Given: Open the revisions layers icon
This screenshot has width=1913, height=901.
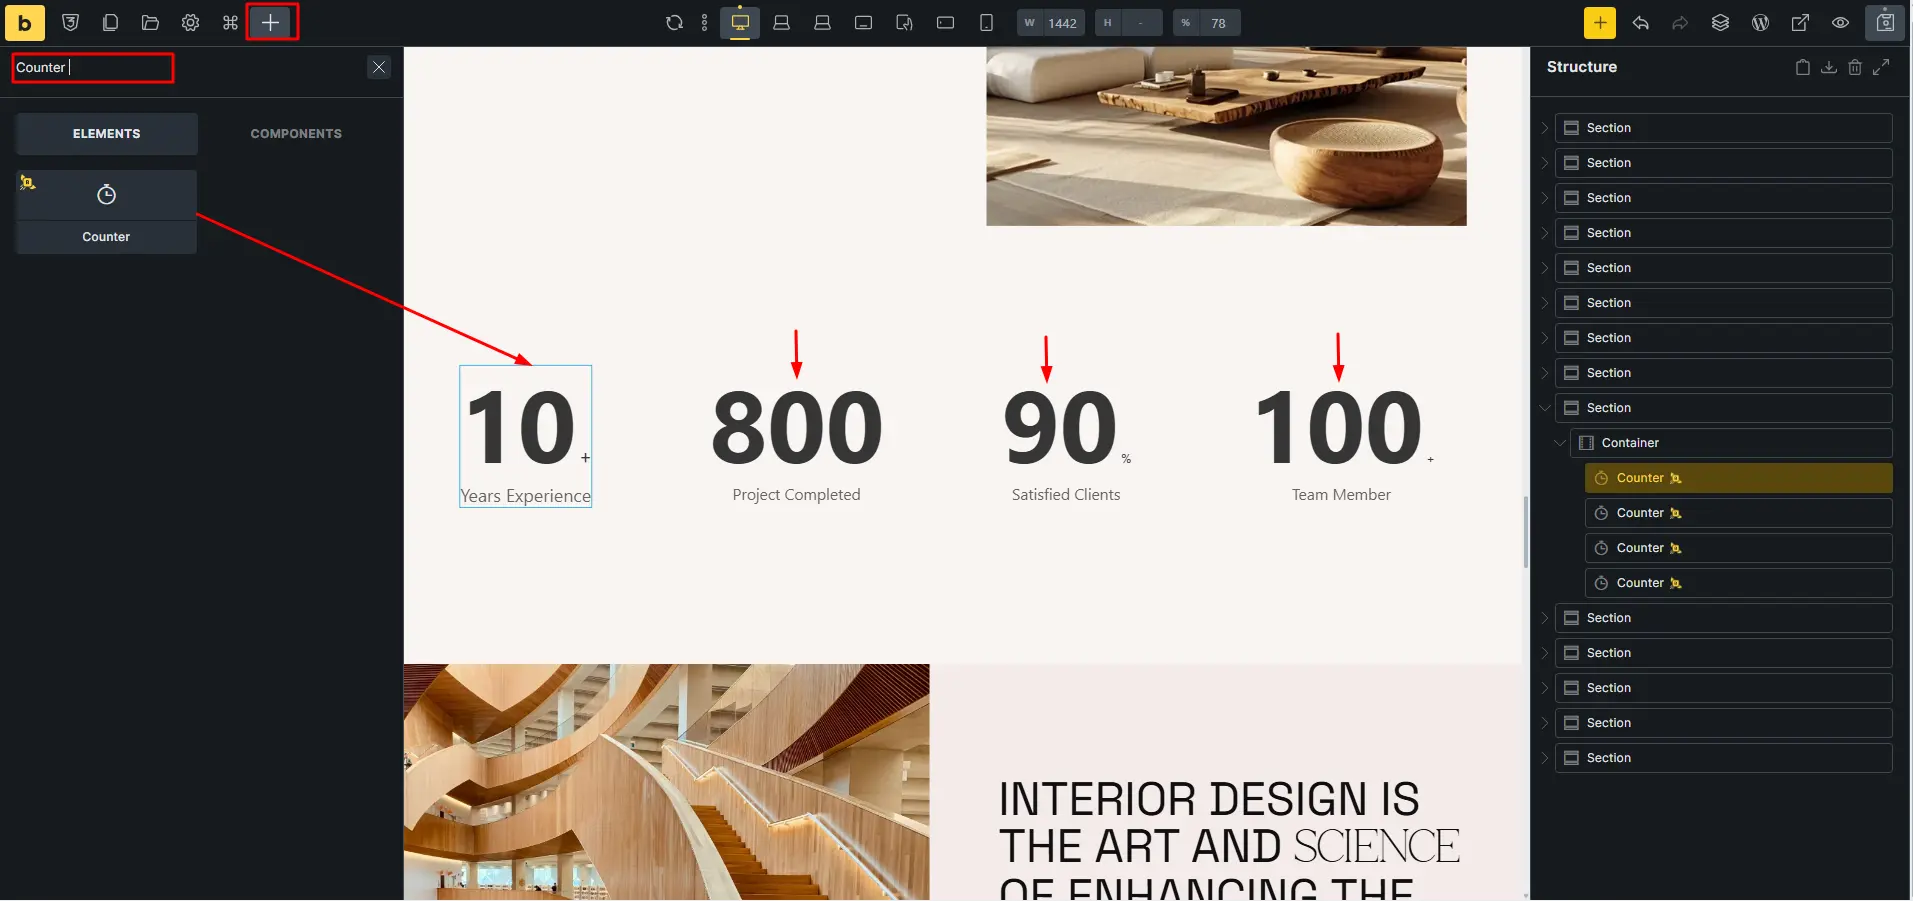Looking at the screenshot, I should 1720,22.
